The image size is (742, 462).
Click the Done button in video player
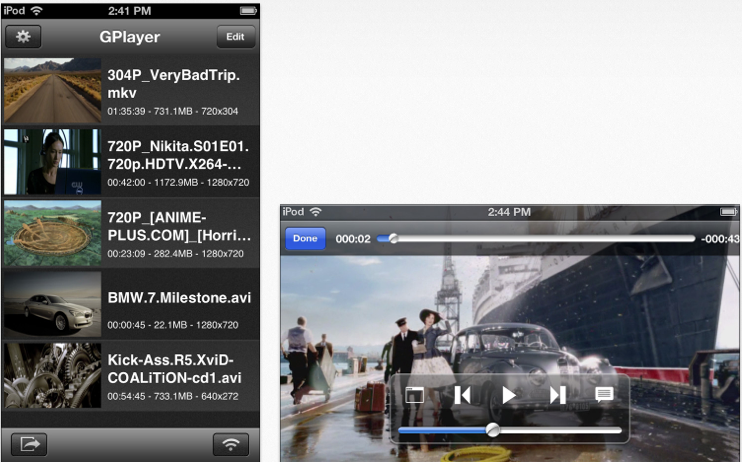[305, 238]
